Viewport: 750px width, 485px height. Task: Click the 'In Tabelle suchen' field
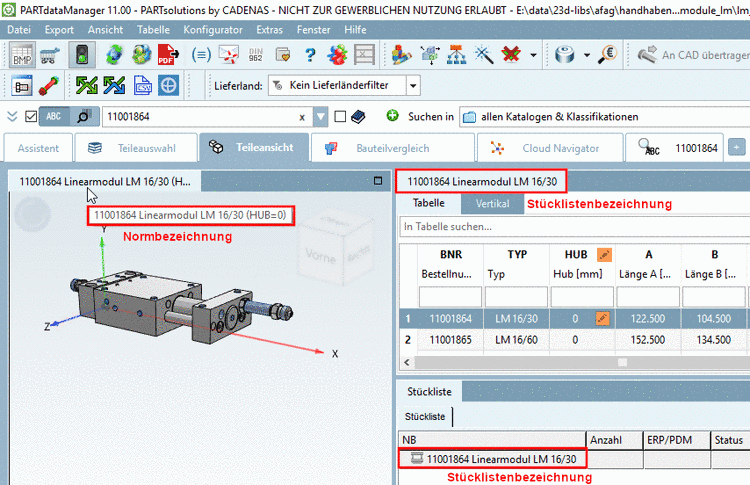tap(574, 227)
